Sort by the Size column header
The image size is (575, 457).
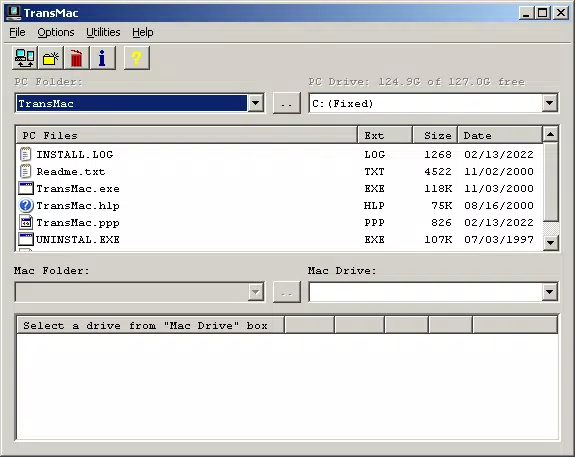point(435,135)
